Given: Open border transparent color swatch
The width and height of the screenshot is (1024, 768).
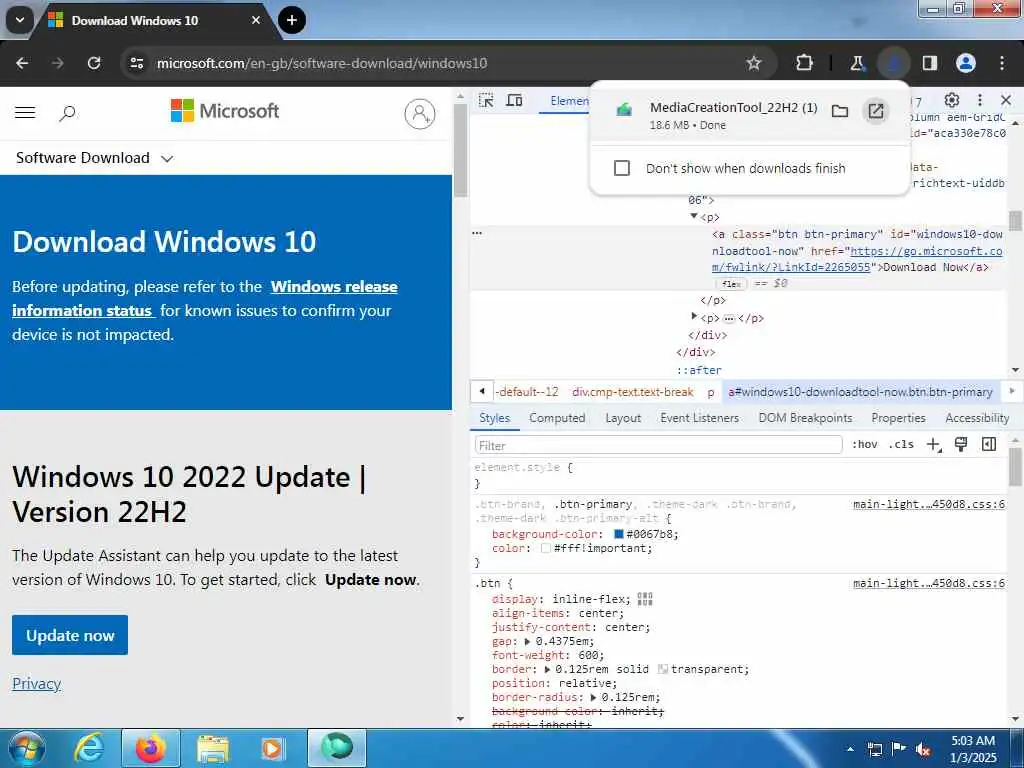Looking at the screenshot, I should point(662,669).
